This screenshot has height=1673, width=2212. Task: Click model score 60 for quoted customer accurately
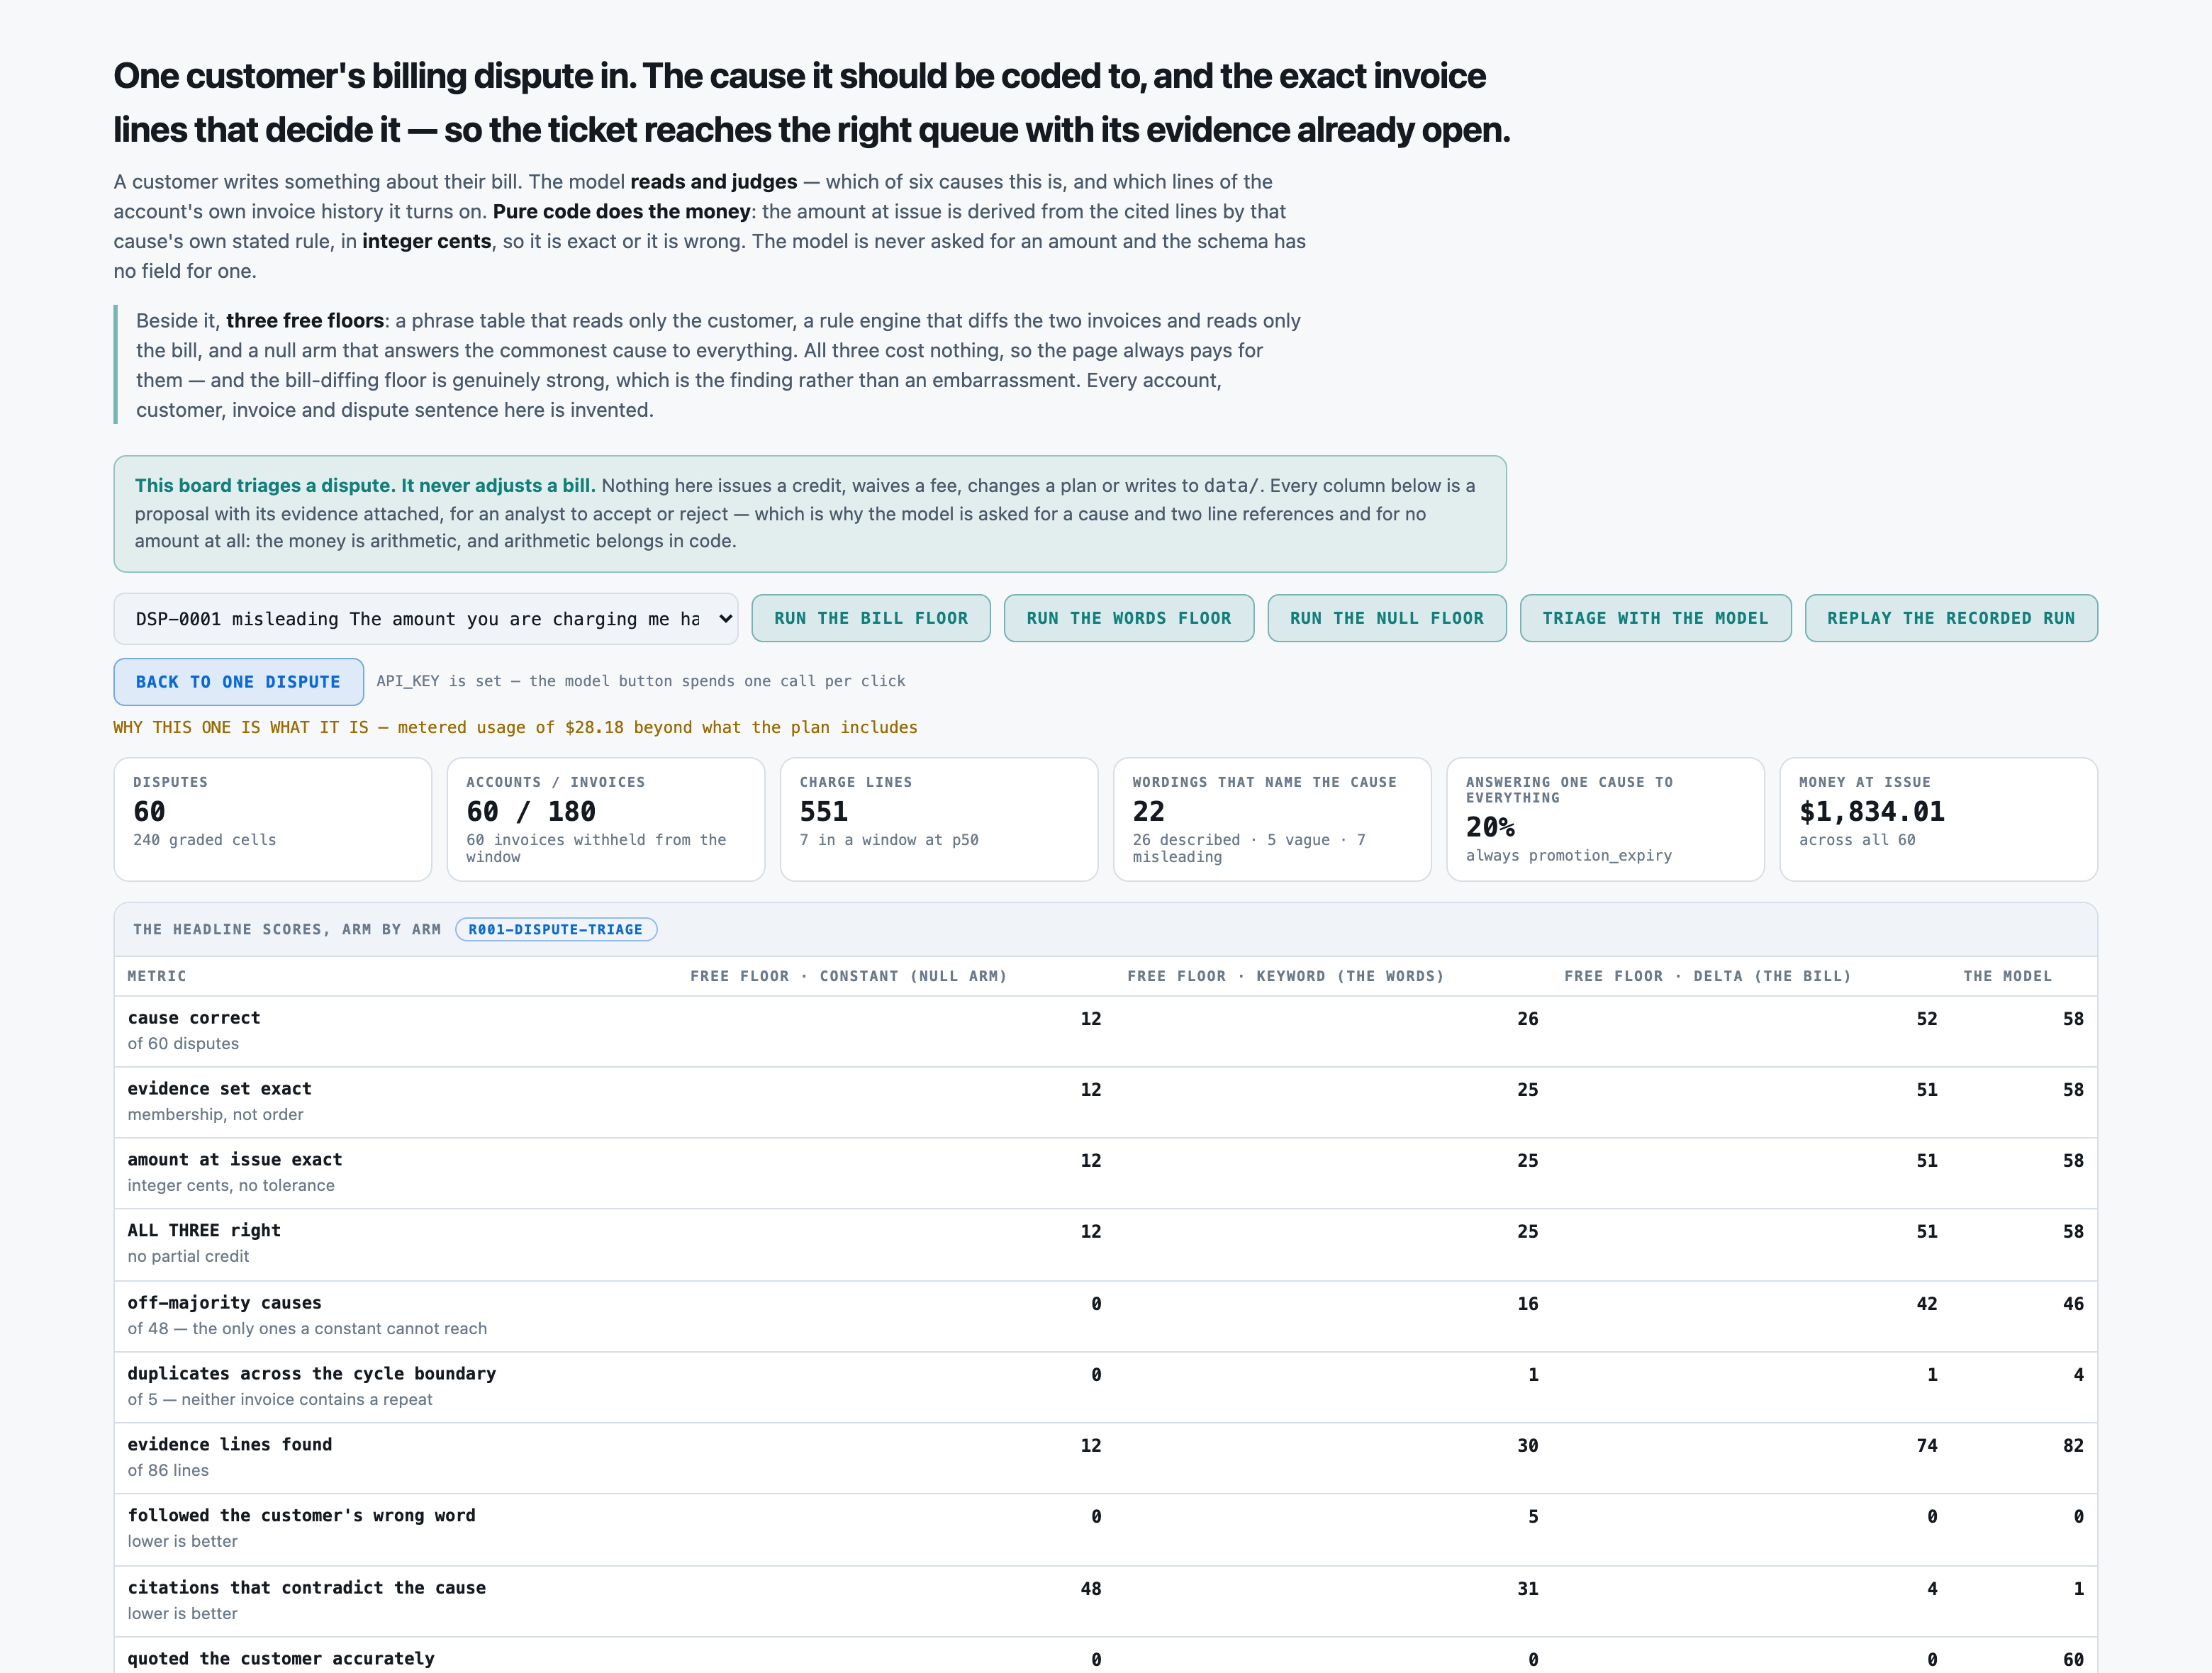tap(2074, 1660)
